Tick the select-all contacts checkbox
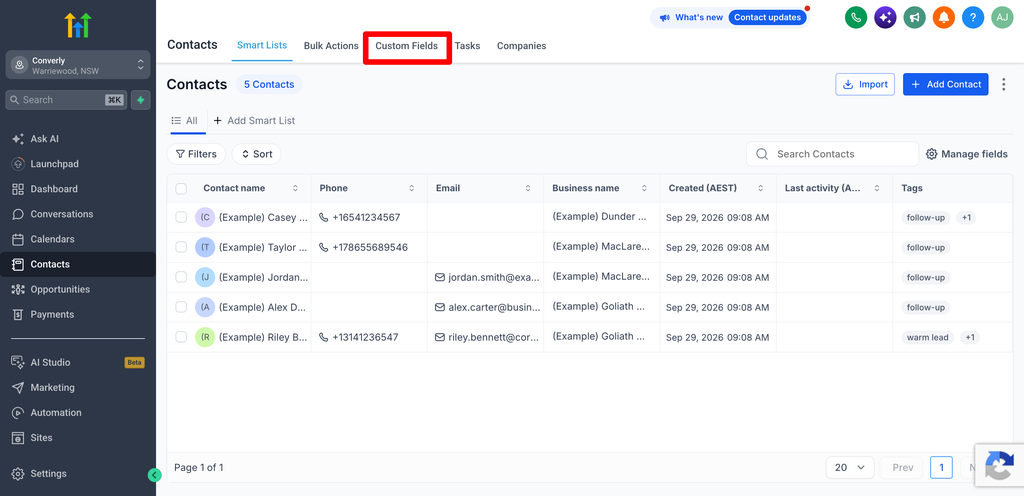Viewport: 1024px width, 496px height. pyautogui.click(x=181, y=189)
